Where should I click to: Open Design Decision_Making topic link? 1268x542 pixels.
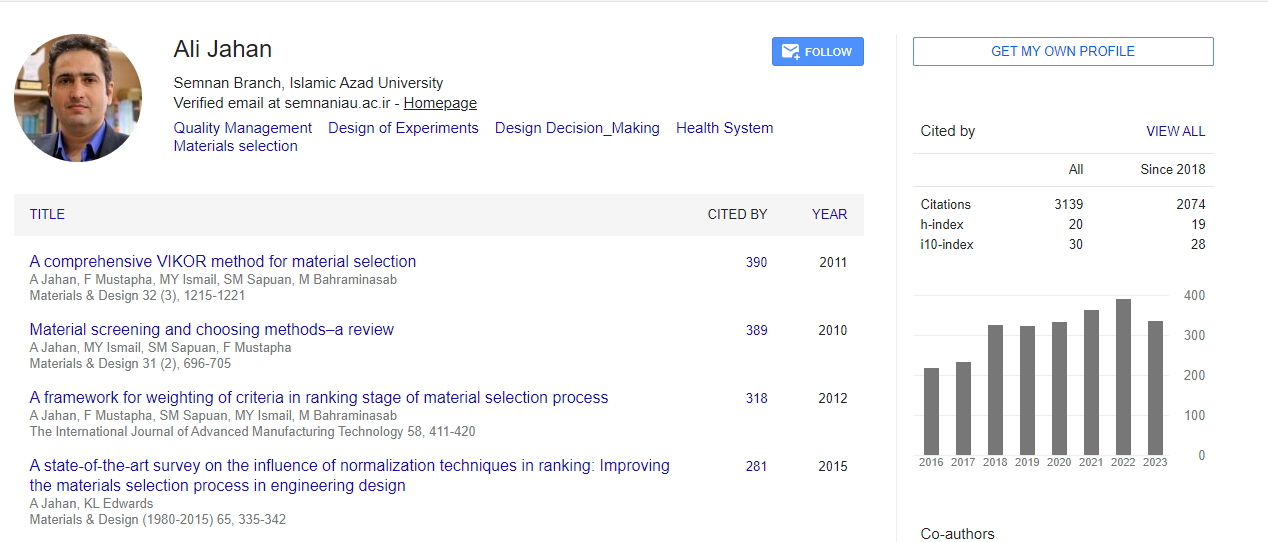pyautogui.click(x=577, y=128)
